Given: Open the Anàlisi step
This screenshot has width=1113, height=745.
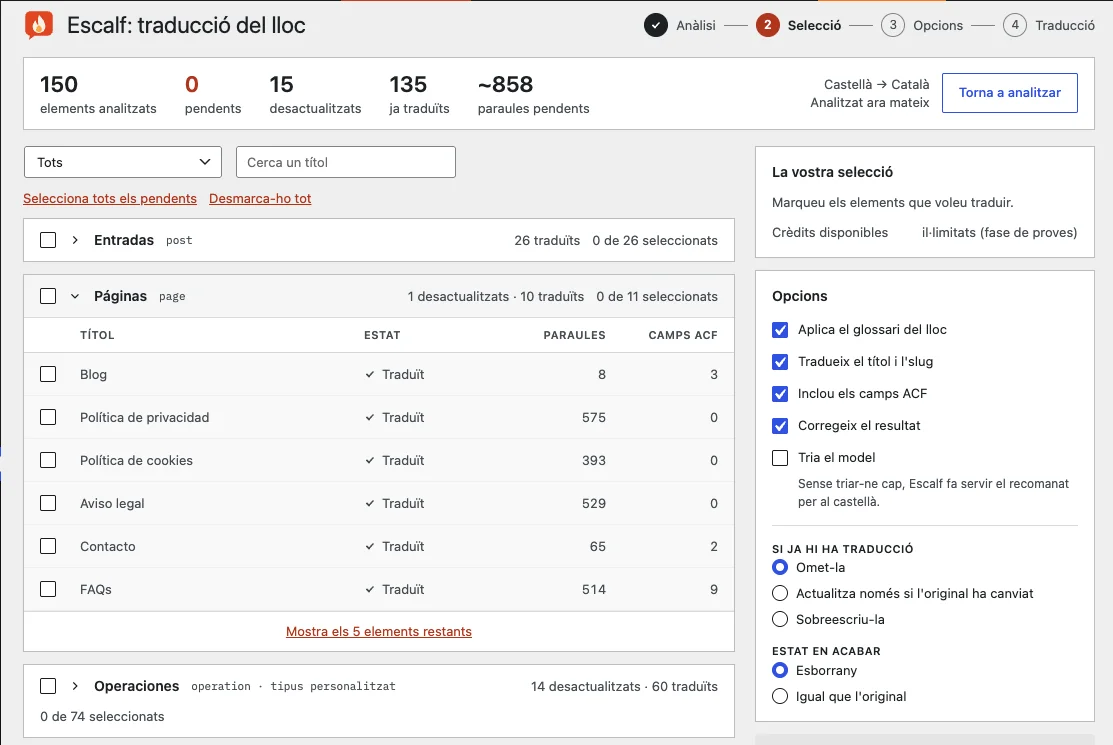Looking at the screenshot, I should tap(696, 26).
